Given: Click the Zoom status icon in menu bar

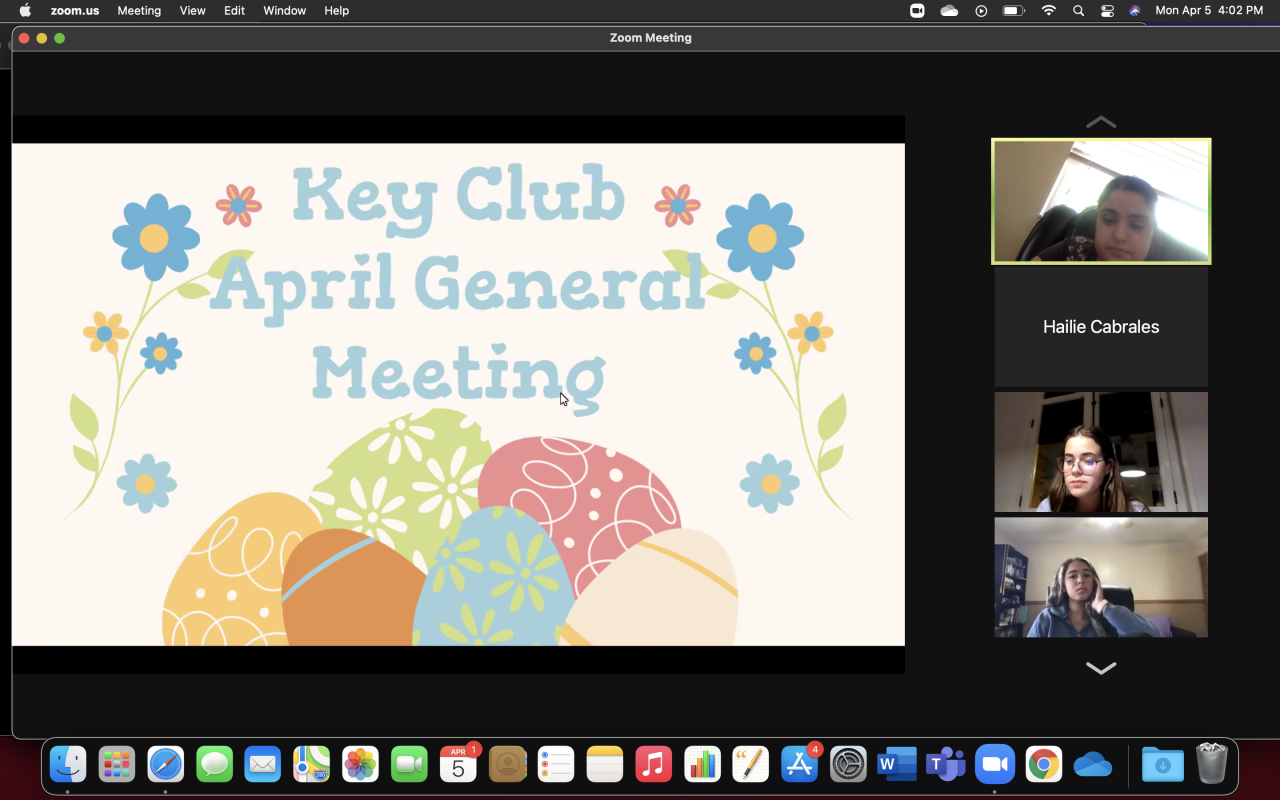Looking at the screenshot, I should (x=917, y=11).
